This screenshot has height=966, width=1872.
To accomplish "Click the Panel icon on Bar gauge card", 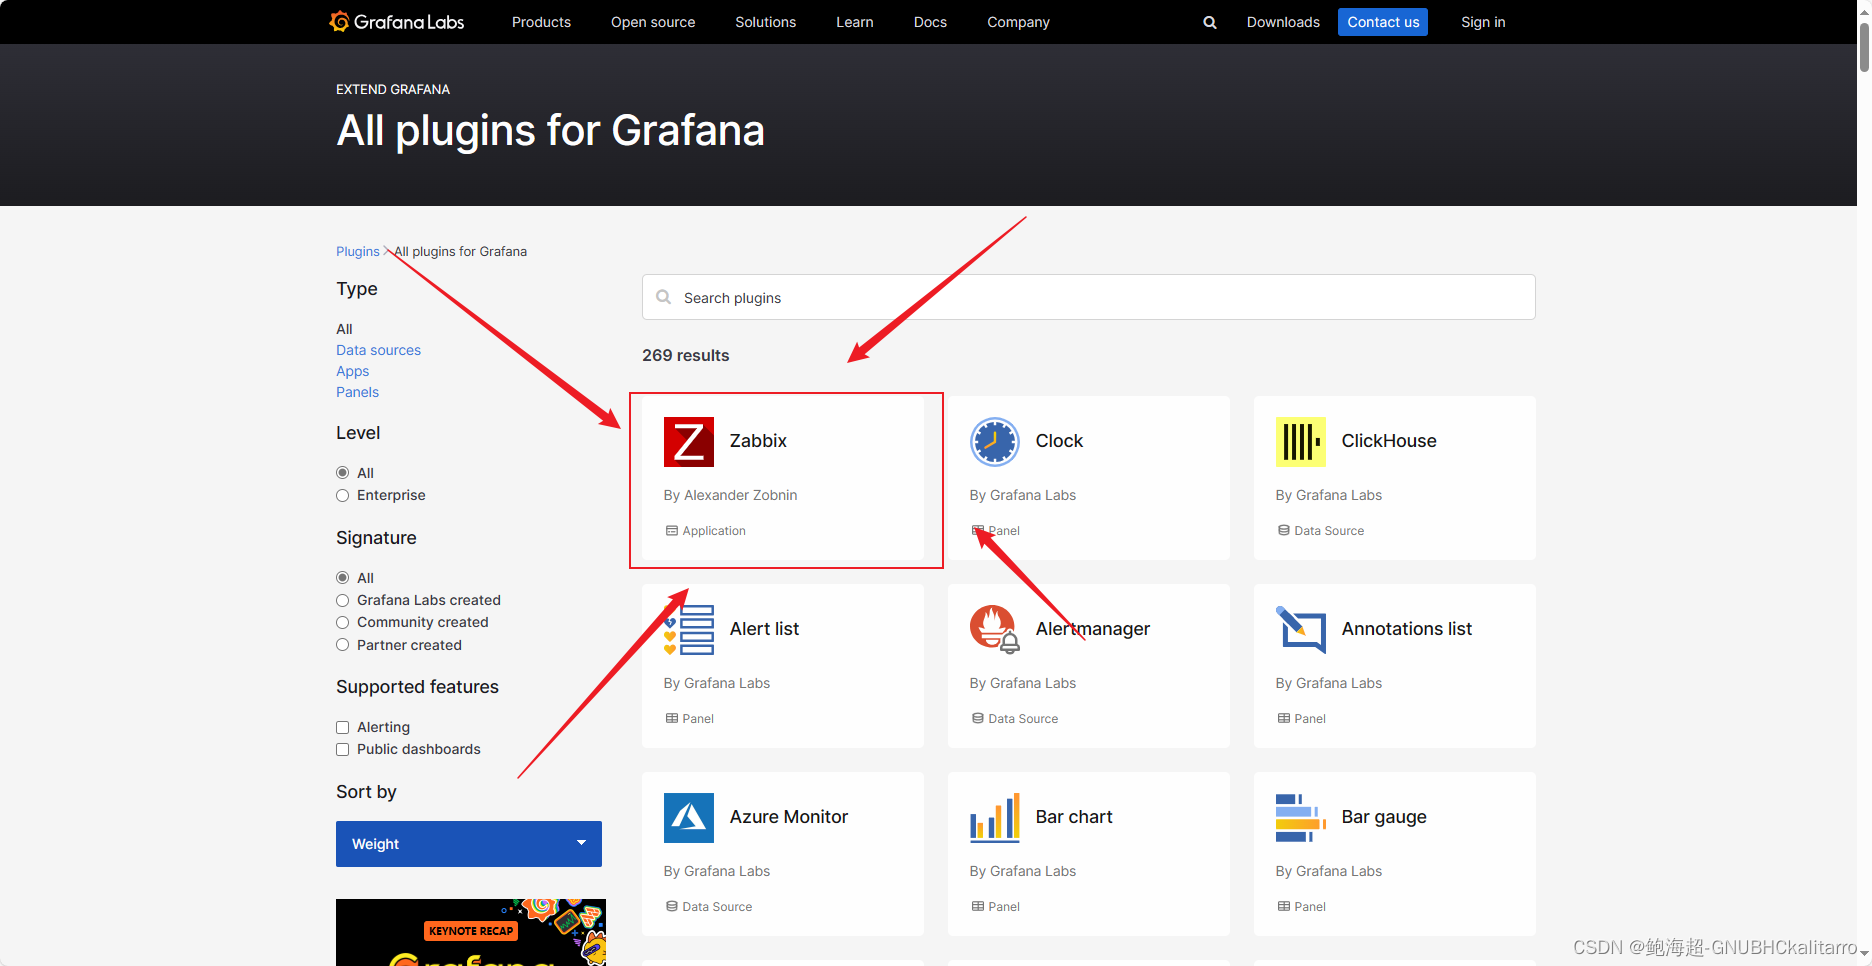I will pyautogui.click(x=1284, y=907).
